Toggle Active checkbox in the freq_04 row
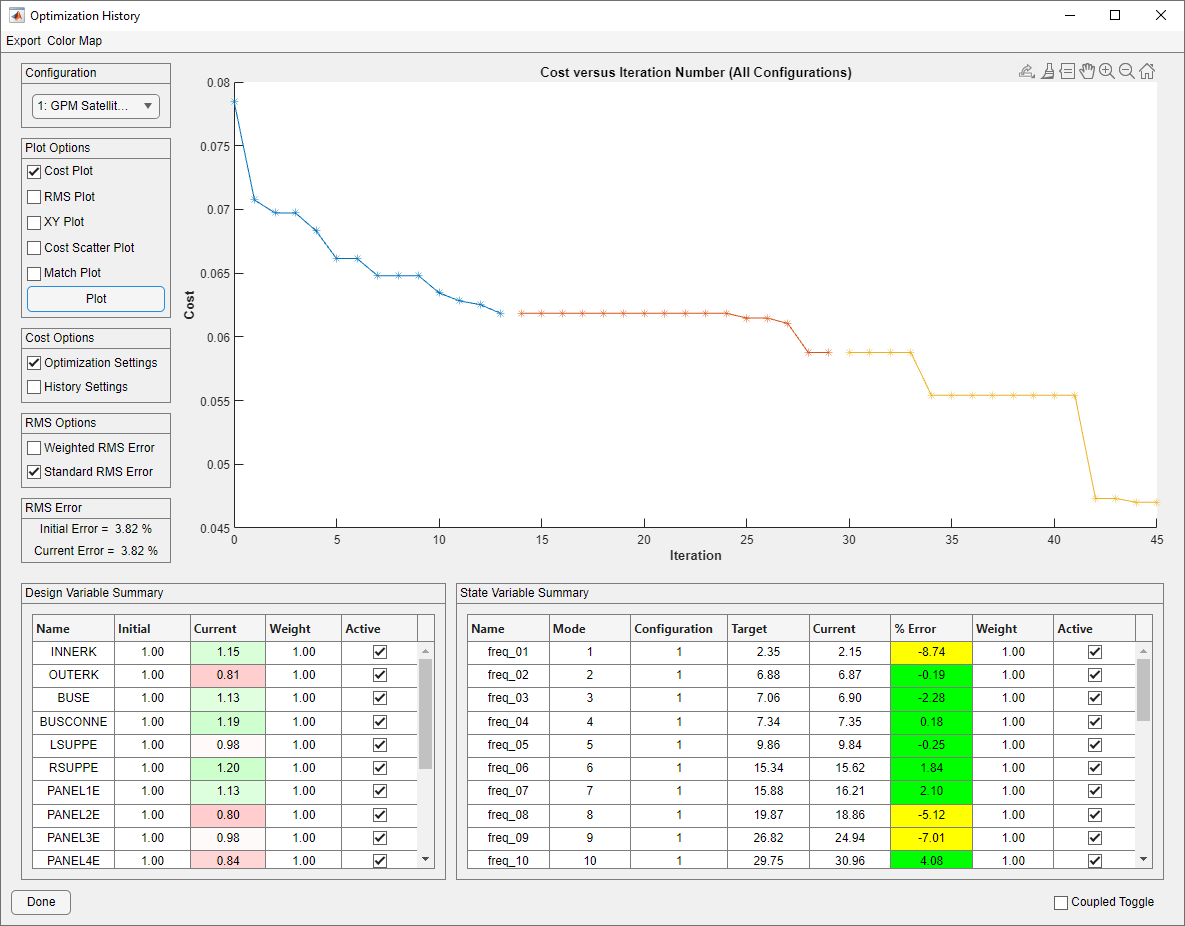Viewport: 1185px width, 926px height. 1094,722
